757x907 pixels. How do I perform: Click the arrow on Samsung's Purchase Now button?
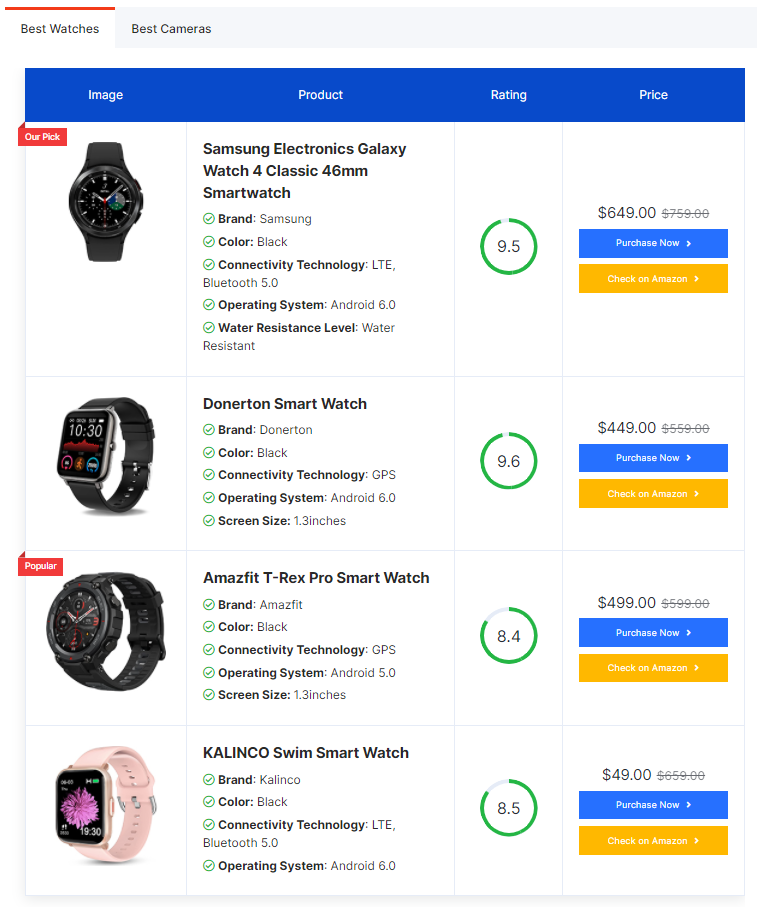pos(689,244)
